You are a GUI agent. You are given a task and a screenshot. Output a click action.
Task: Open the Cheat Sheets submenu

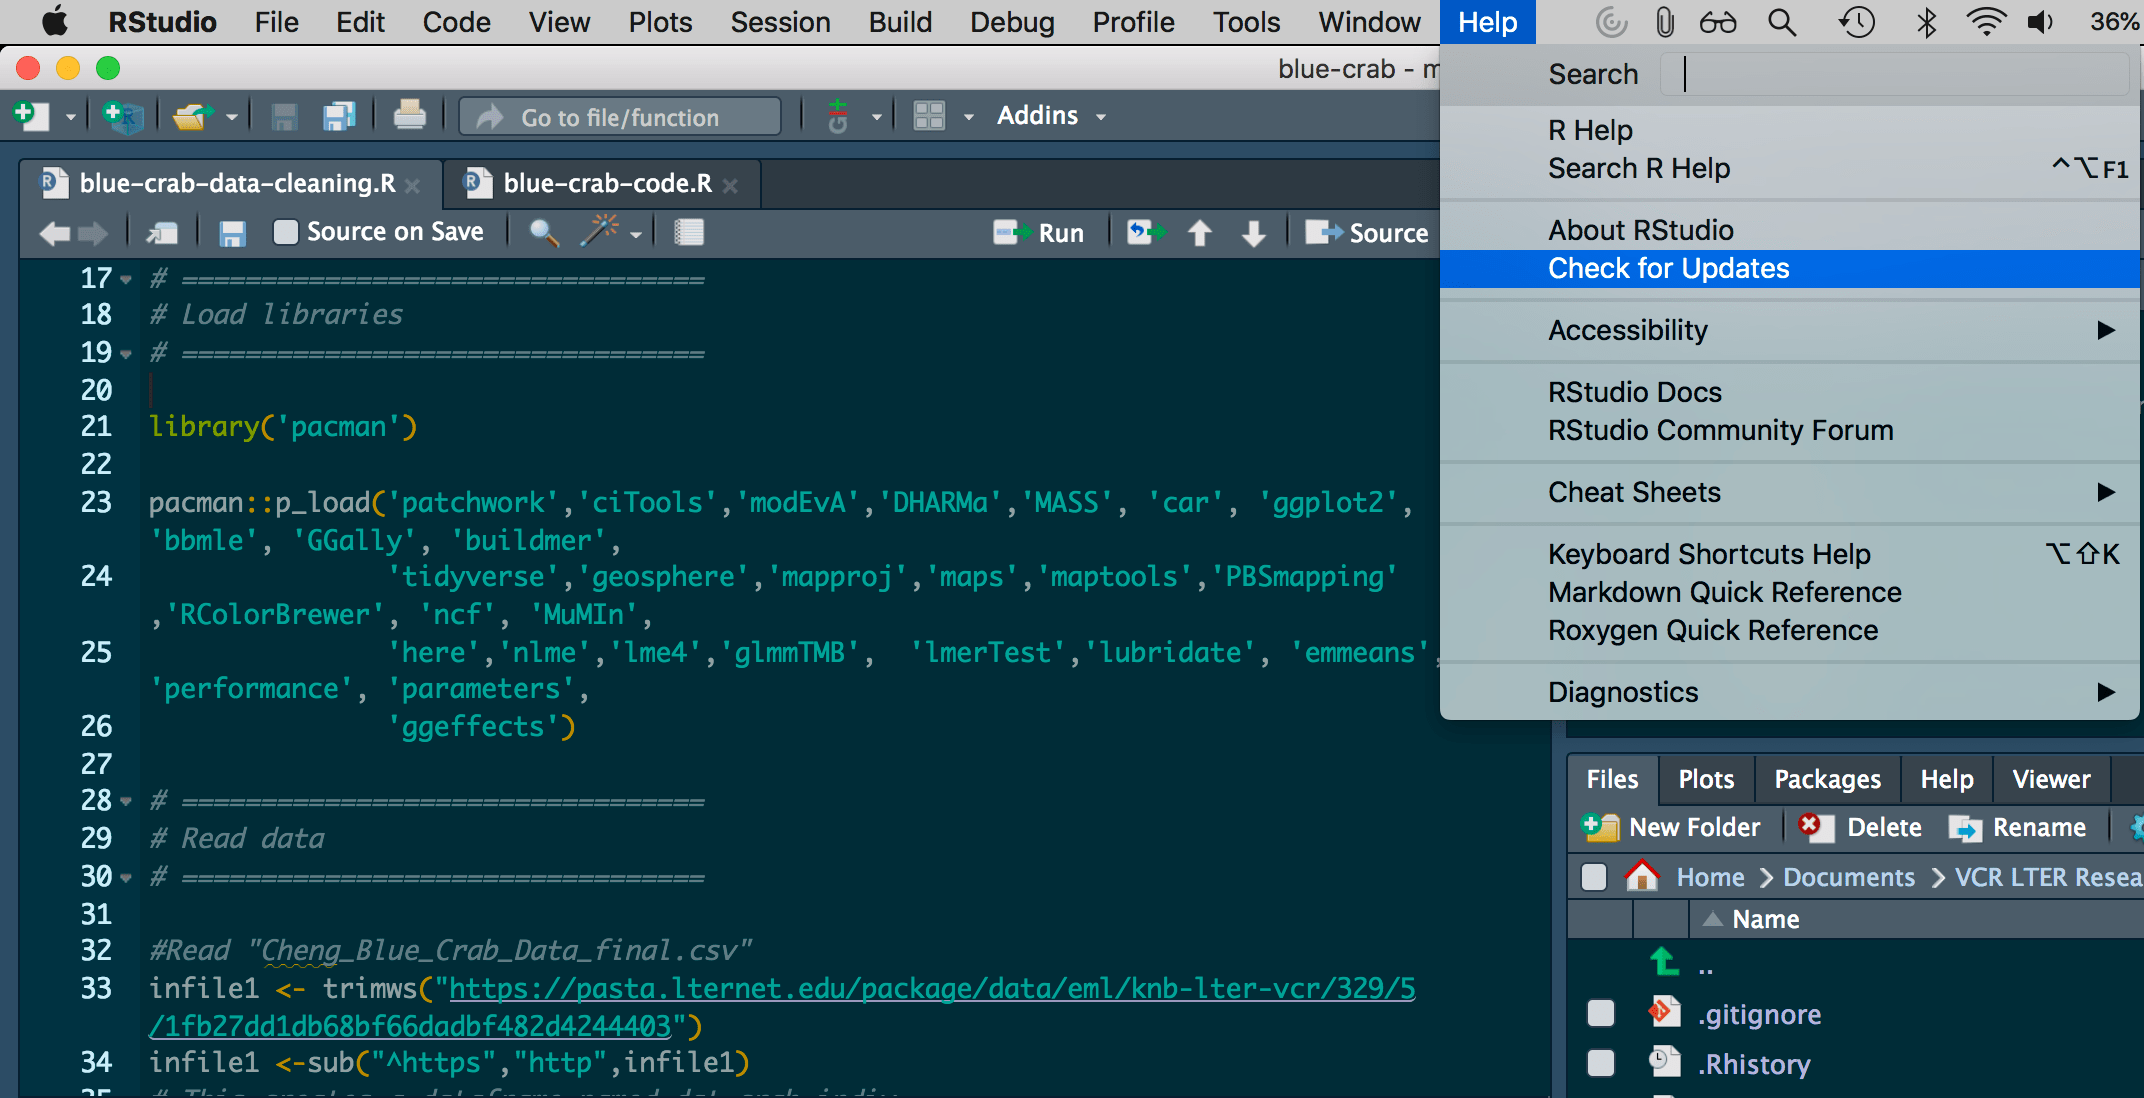tap(1634, 492)
